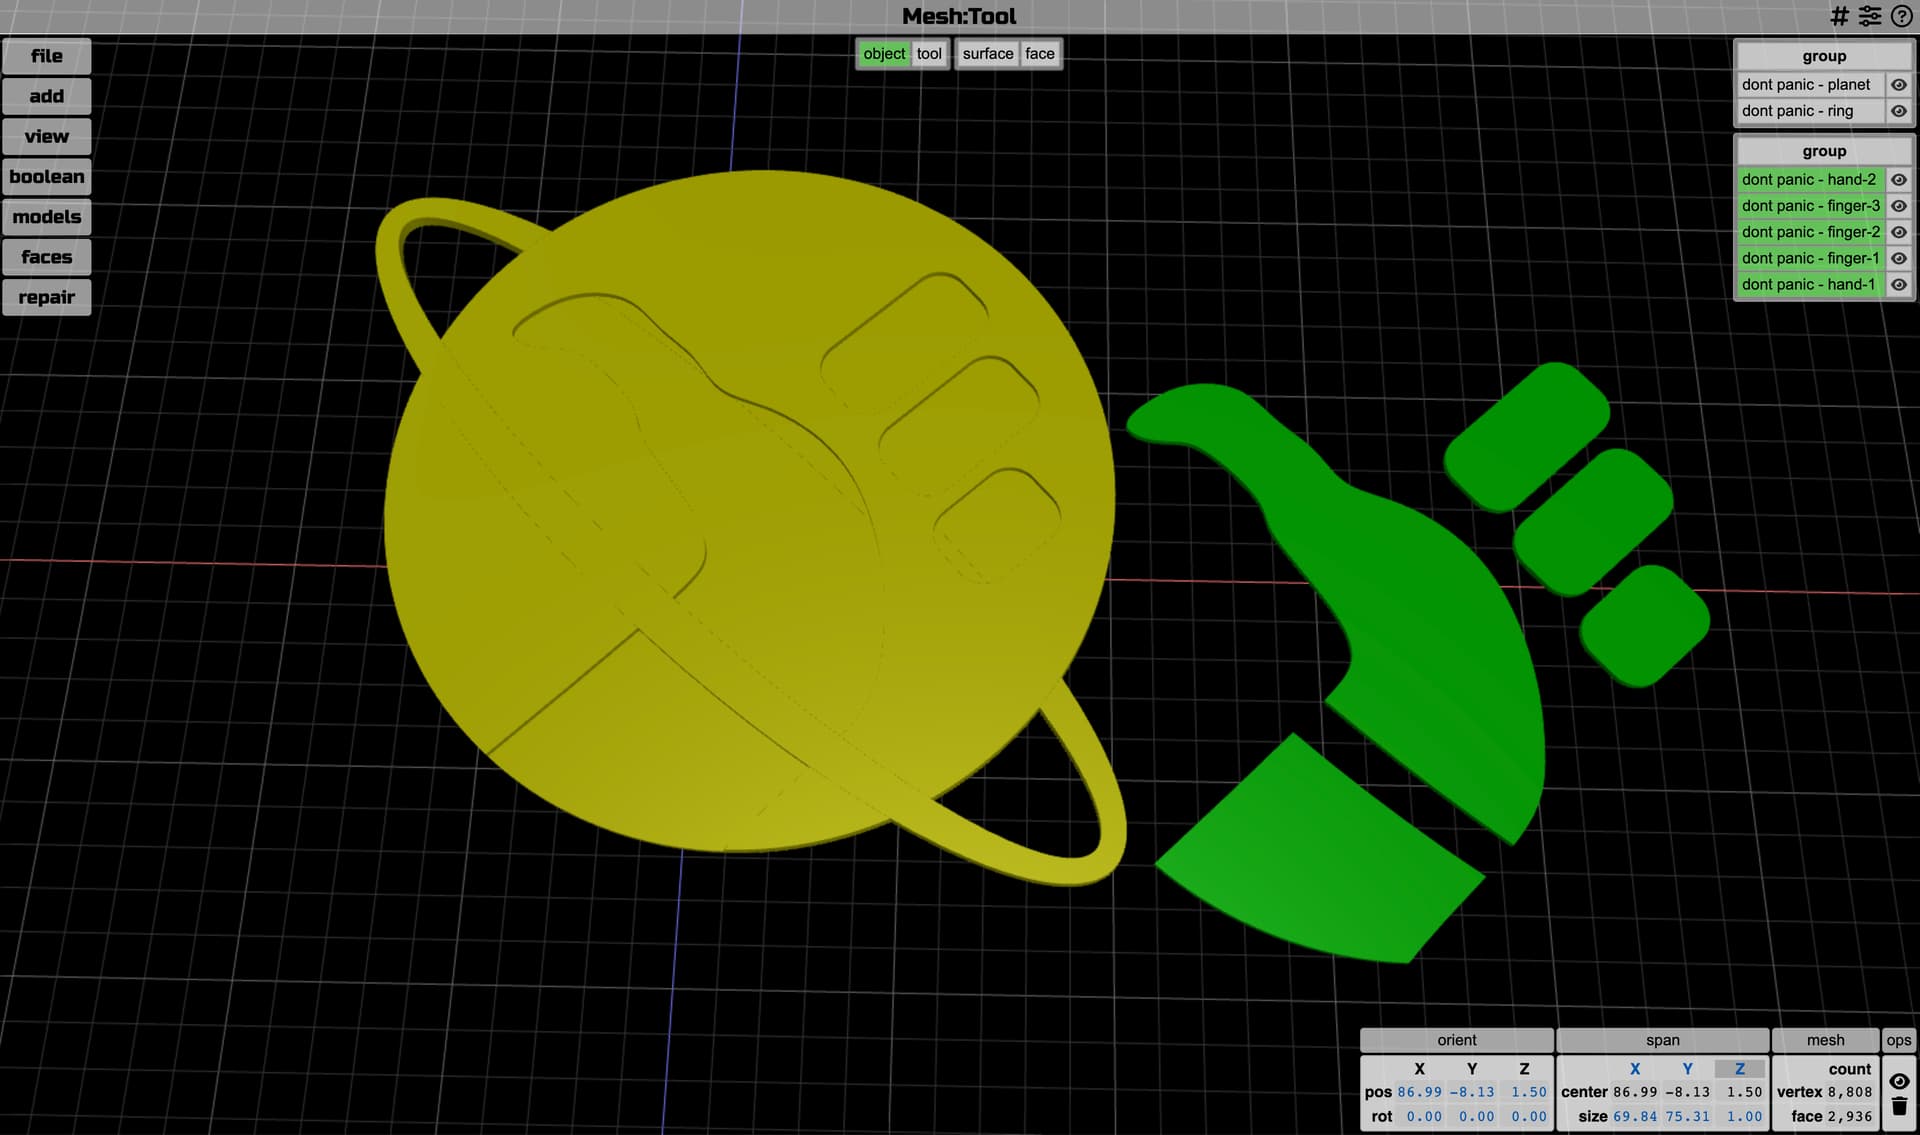Select the second group header with hands
The height and width of the screenshot is (1135, 1920).
pyautogui.click(x=1824, y=151)
